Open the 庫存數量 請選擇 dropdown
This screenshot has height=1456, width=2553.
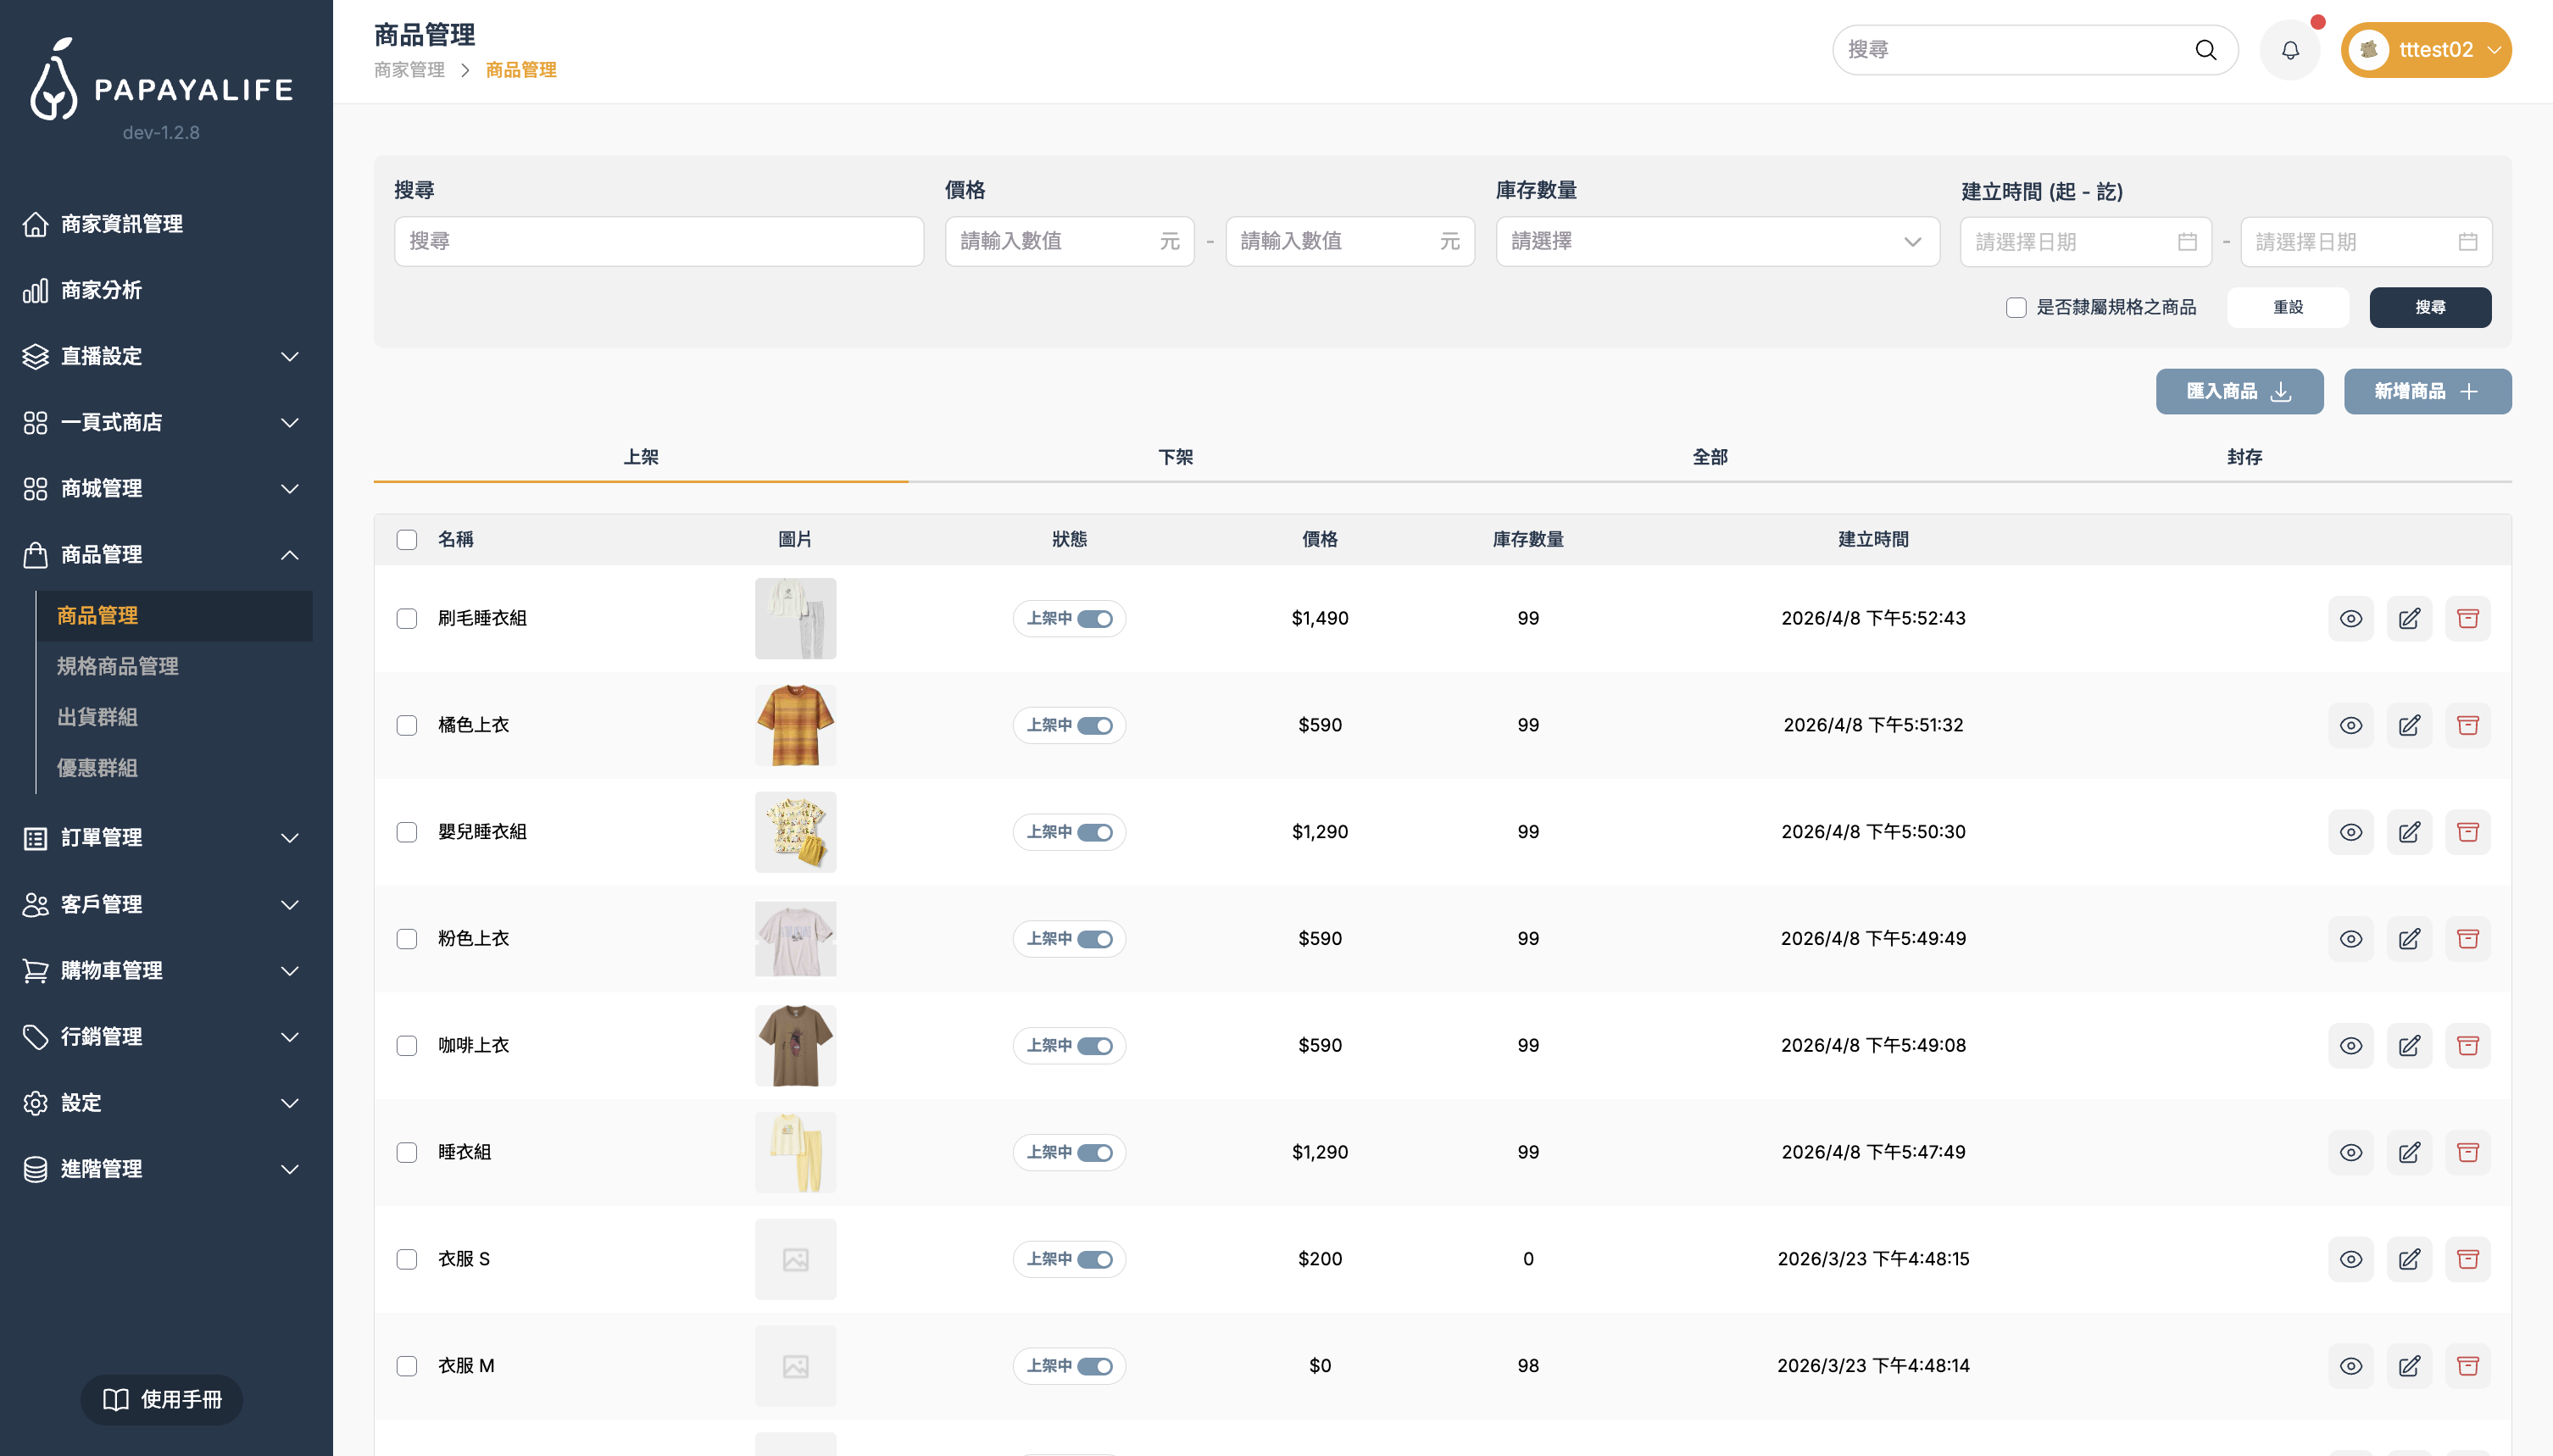pos(1717,241)
